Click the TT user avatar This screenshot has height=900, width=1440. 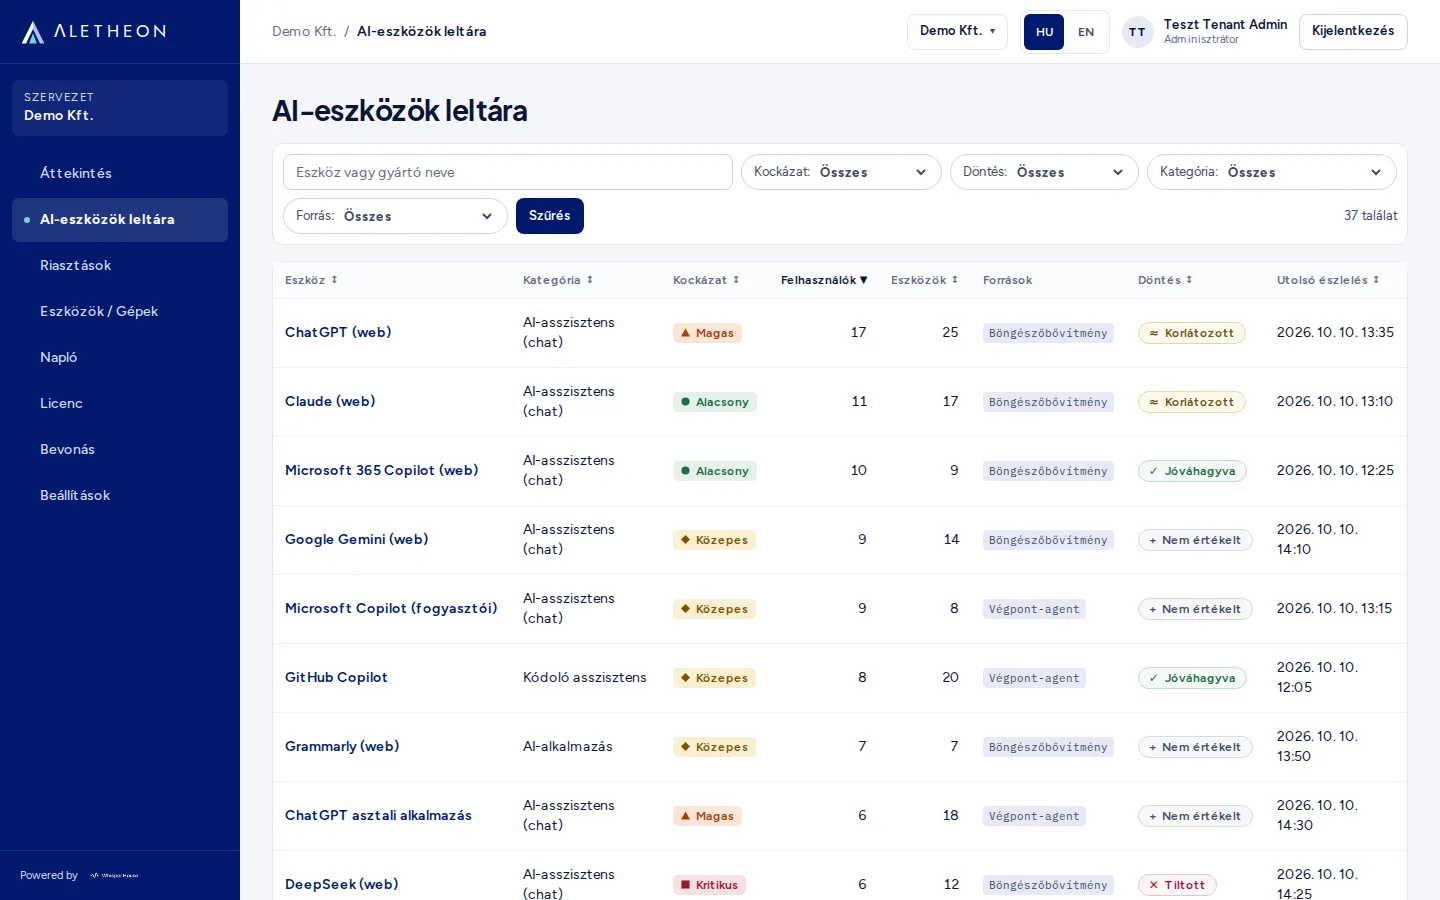[1137, 32]
